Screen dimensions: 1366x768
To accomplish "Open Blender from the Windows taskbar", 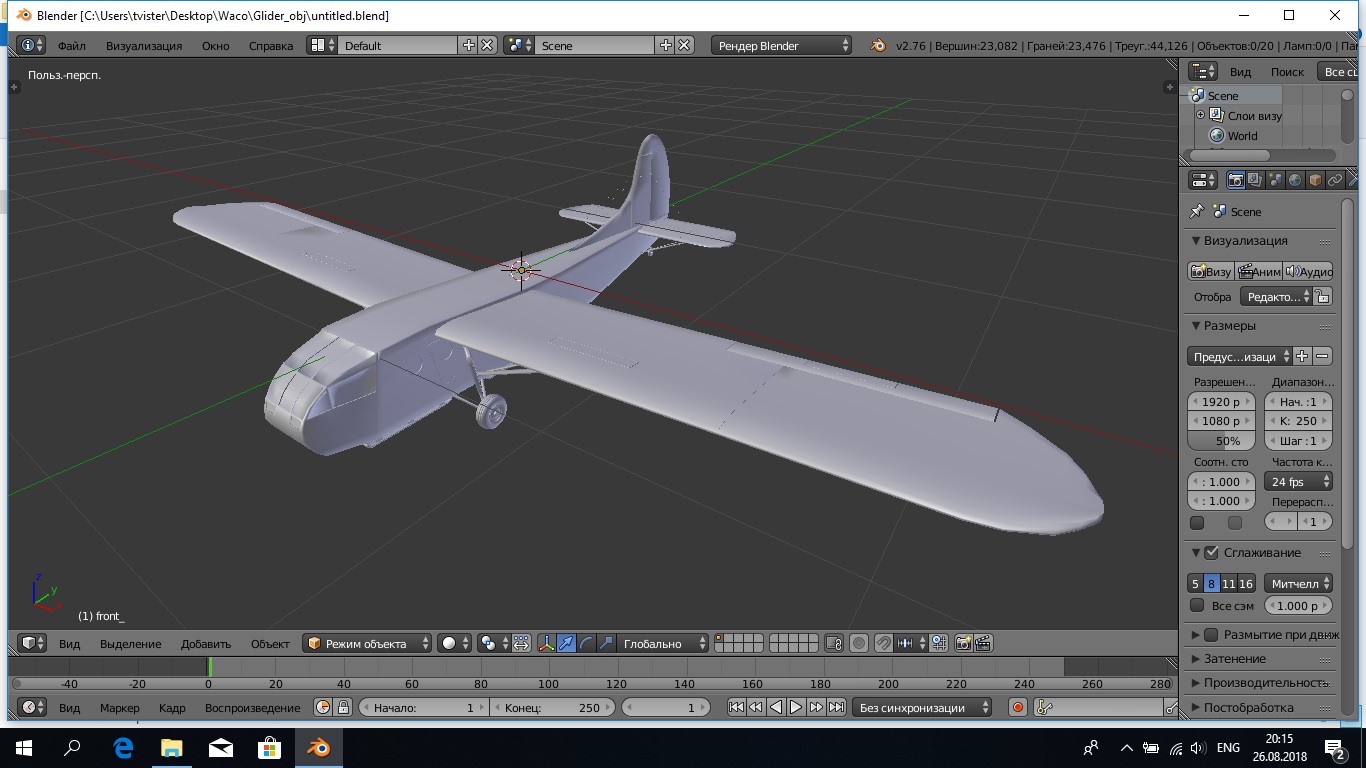I will (318, 747).
